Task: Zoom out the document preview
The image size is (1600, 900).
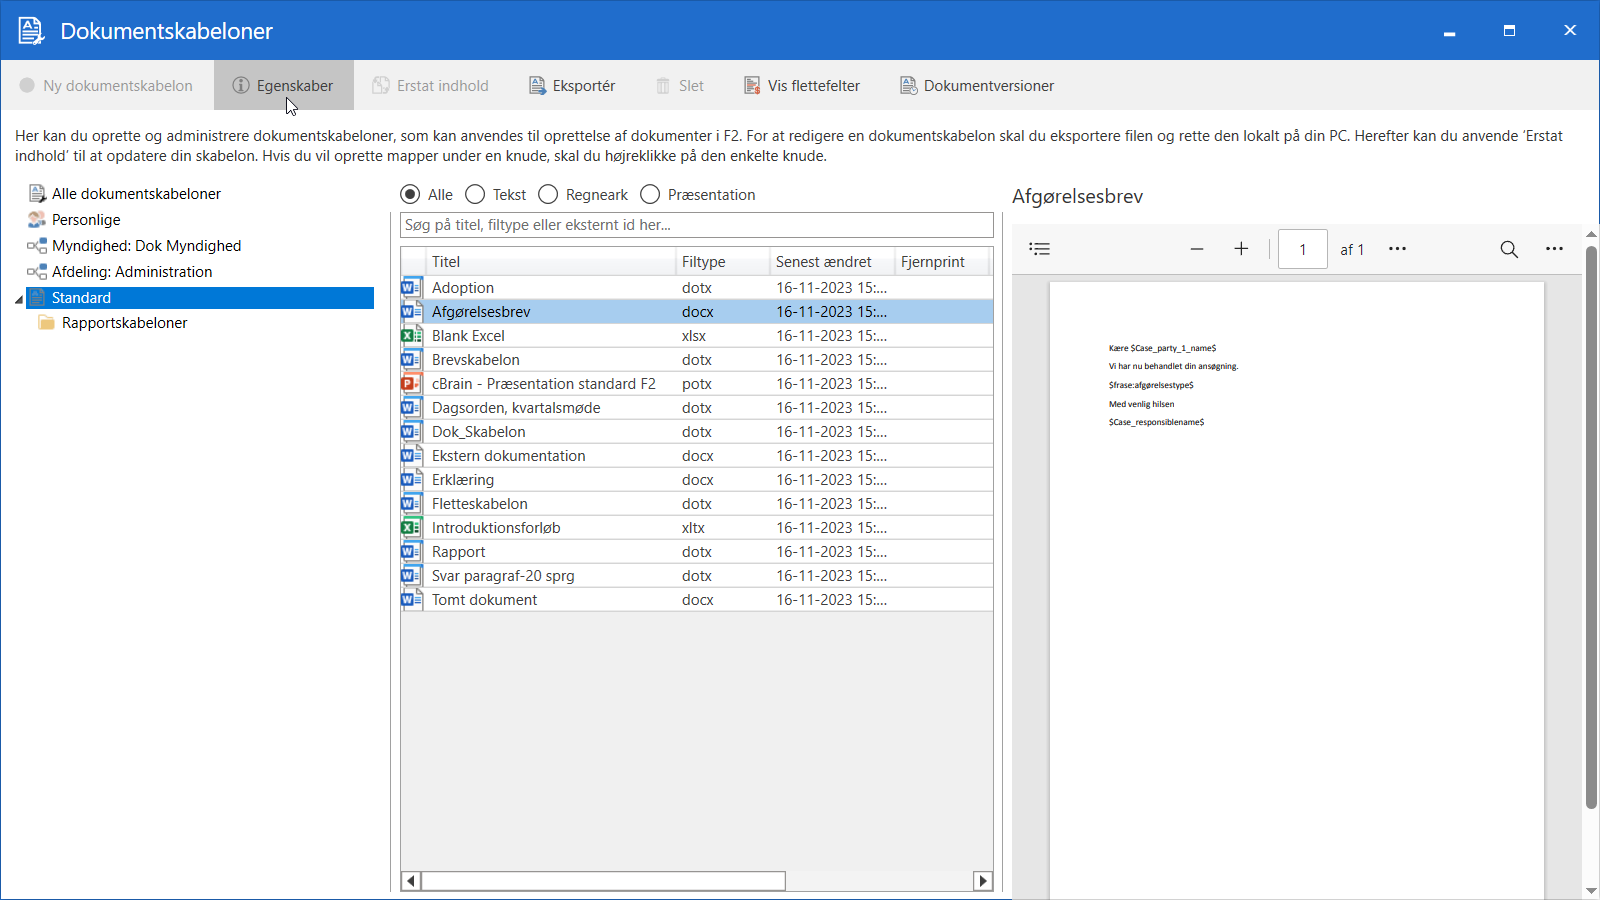Action: [1197, 249]
